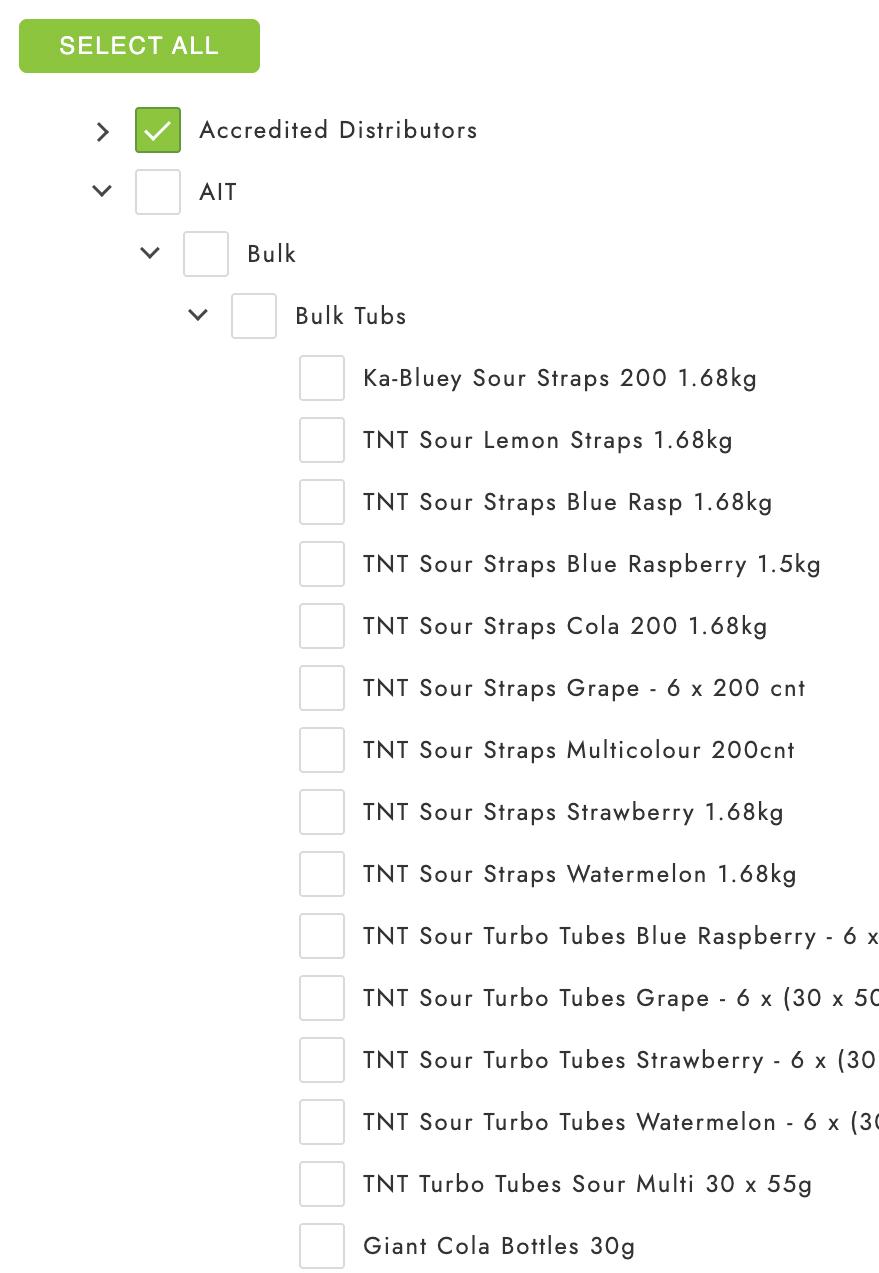This screenshot has width=879, height=1273.
Task: Enable the Bulk Tubs checkbox
Action: point(254,316)
